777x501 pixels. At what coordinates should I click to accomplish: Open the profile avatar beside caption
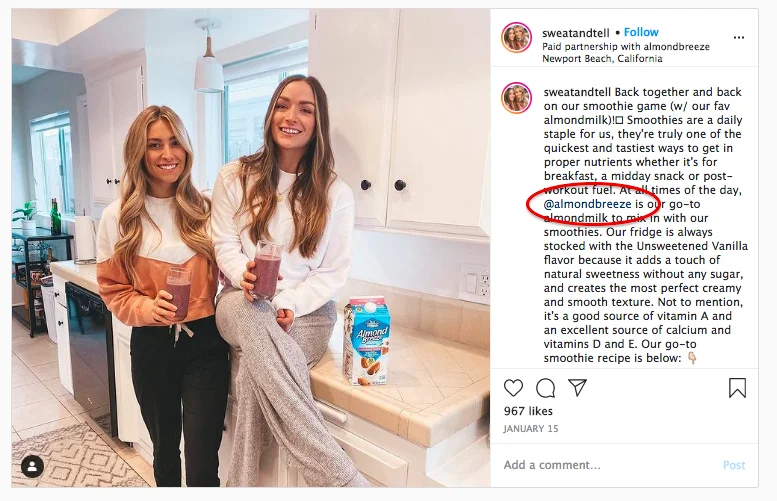tap(516, 98)
